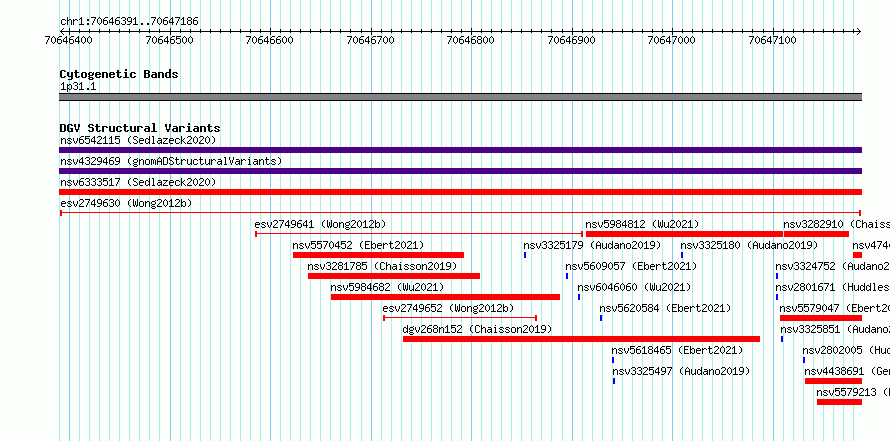890x441 pixels.
Task: Click the red bar under nsv4438691
Action: [833, 381]
